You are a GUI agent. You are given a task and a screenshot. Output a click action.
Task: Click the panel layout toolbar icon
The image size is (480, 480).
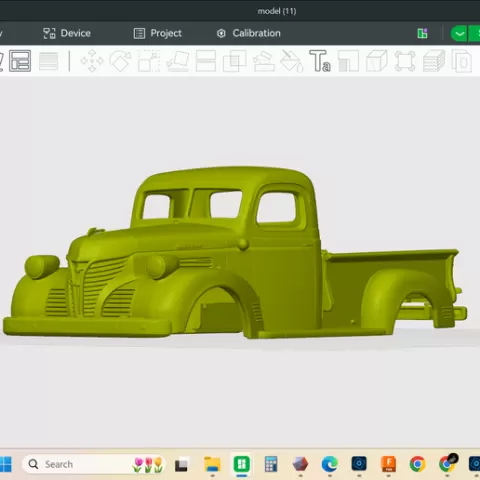click(x=20, y=61)
